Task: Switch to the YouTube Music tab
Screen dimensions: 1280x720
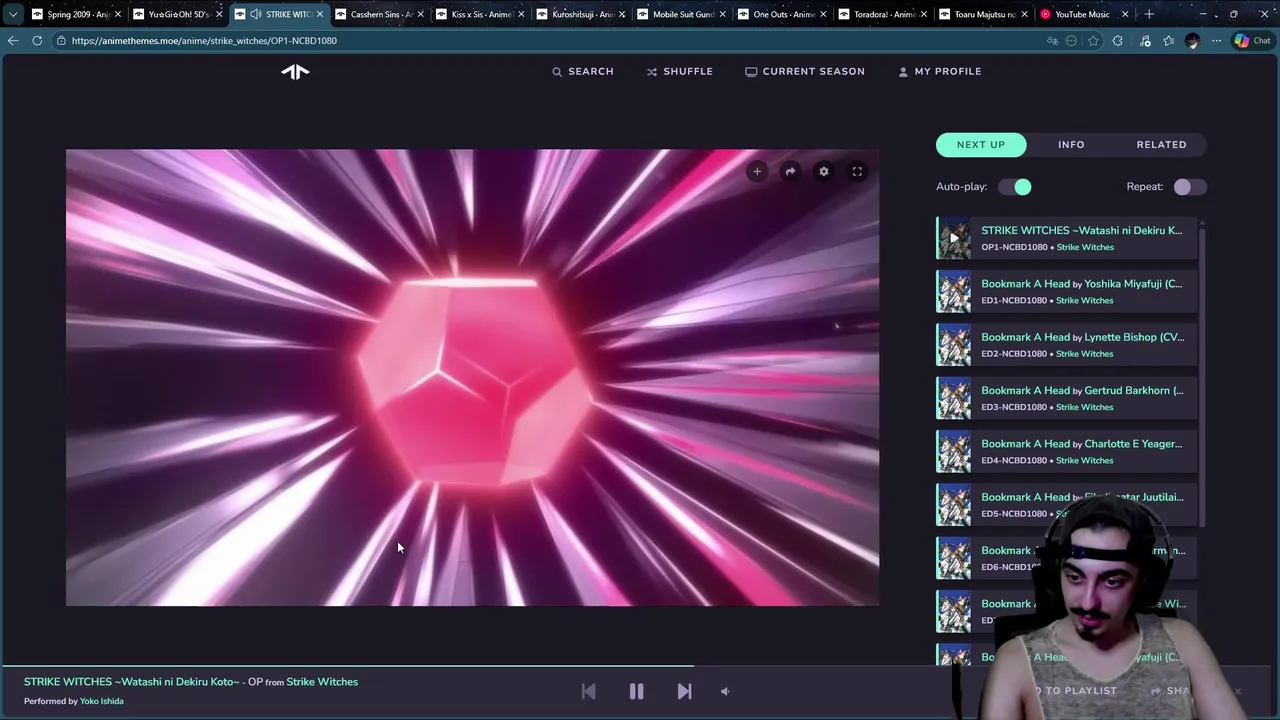Action: click(x=1082, y=14)
